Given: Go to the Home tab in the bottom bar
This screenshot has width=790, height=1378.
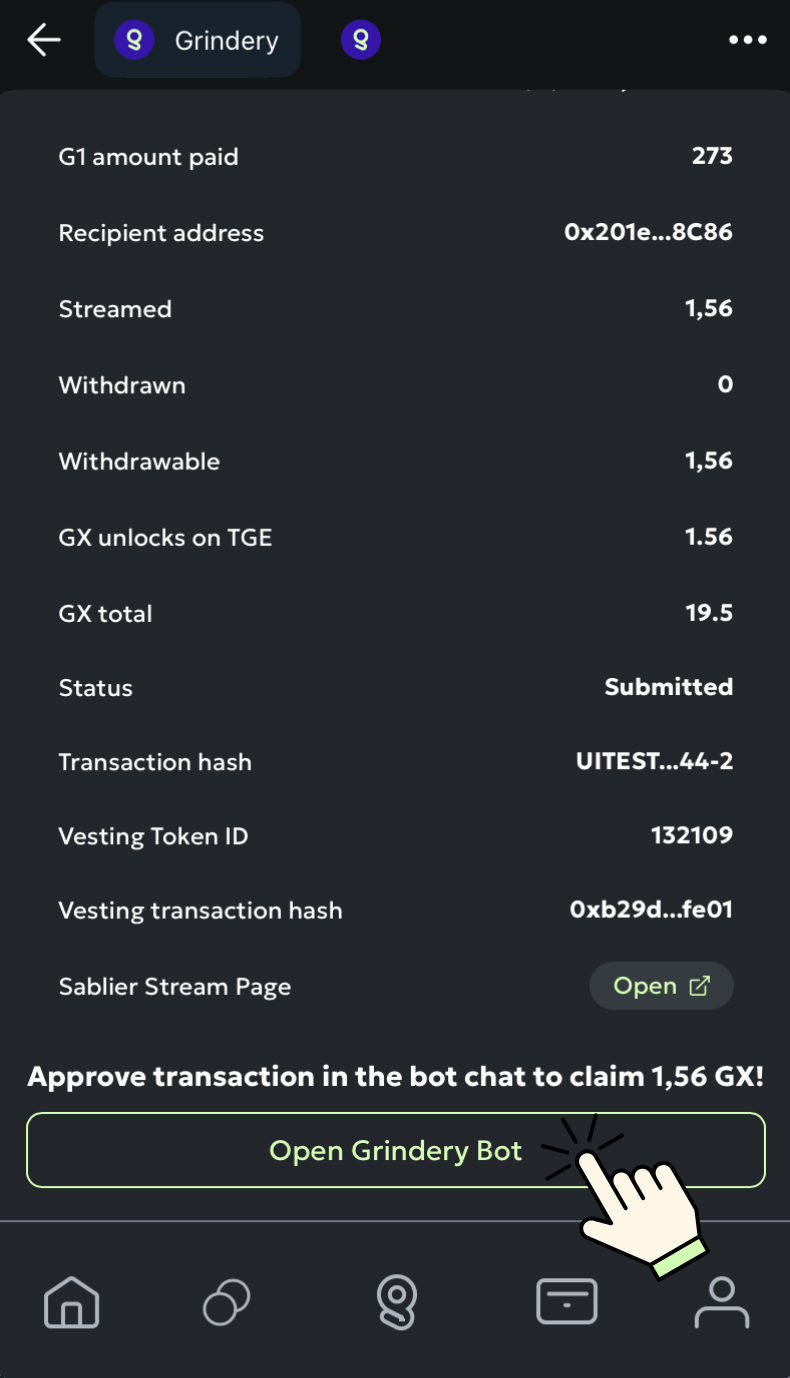Looking at the screenshot, I should [x=72, y=1302].
